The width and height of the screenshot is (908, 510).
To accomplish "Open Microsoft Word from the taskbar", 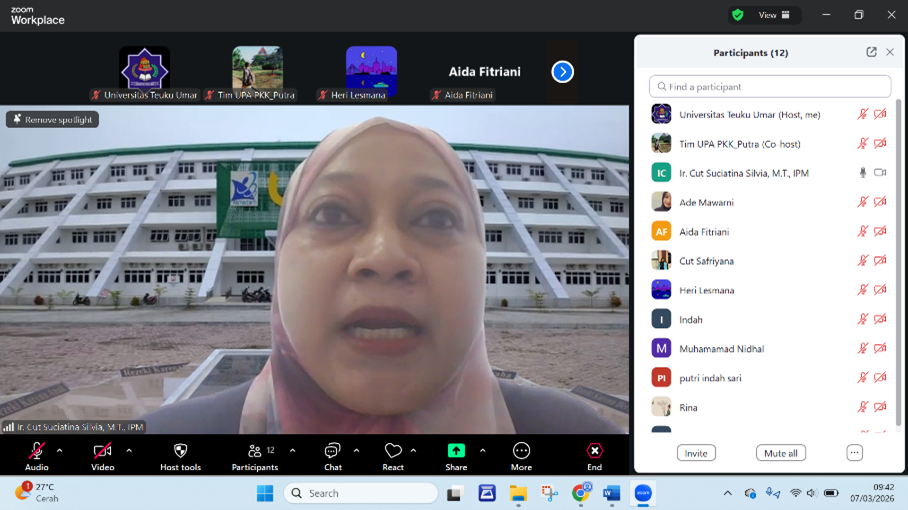I will point(612,493).
